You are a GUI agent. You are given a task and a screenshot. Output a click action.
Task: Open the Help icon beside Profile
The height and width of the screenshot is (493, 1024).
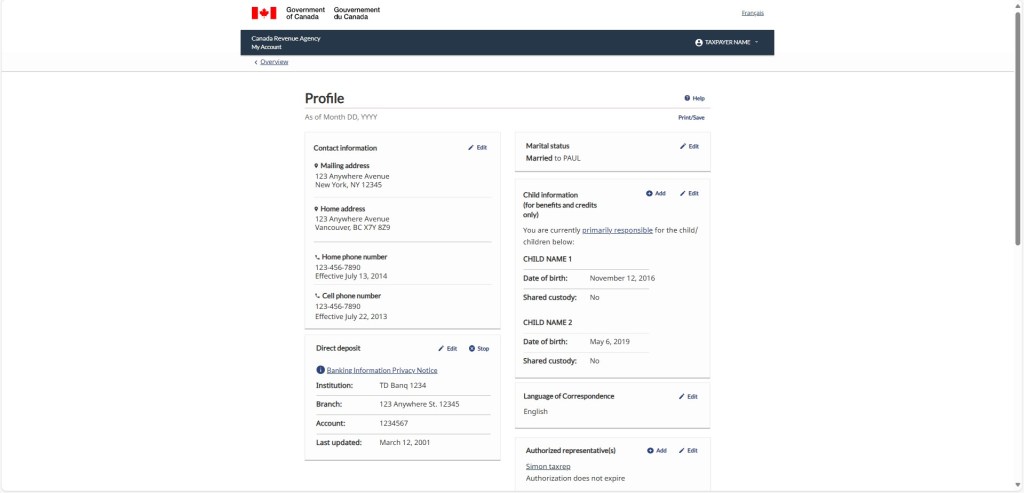(x=694, y=98)
